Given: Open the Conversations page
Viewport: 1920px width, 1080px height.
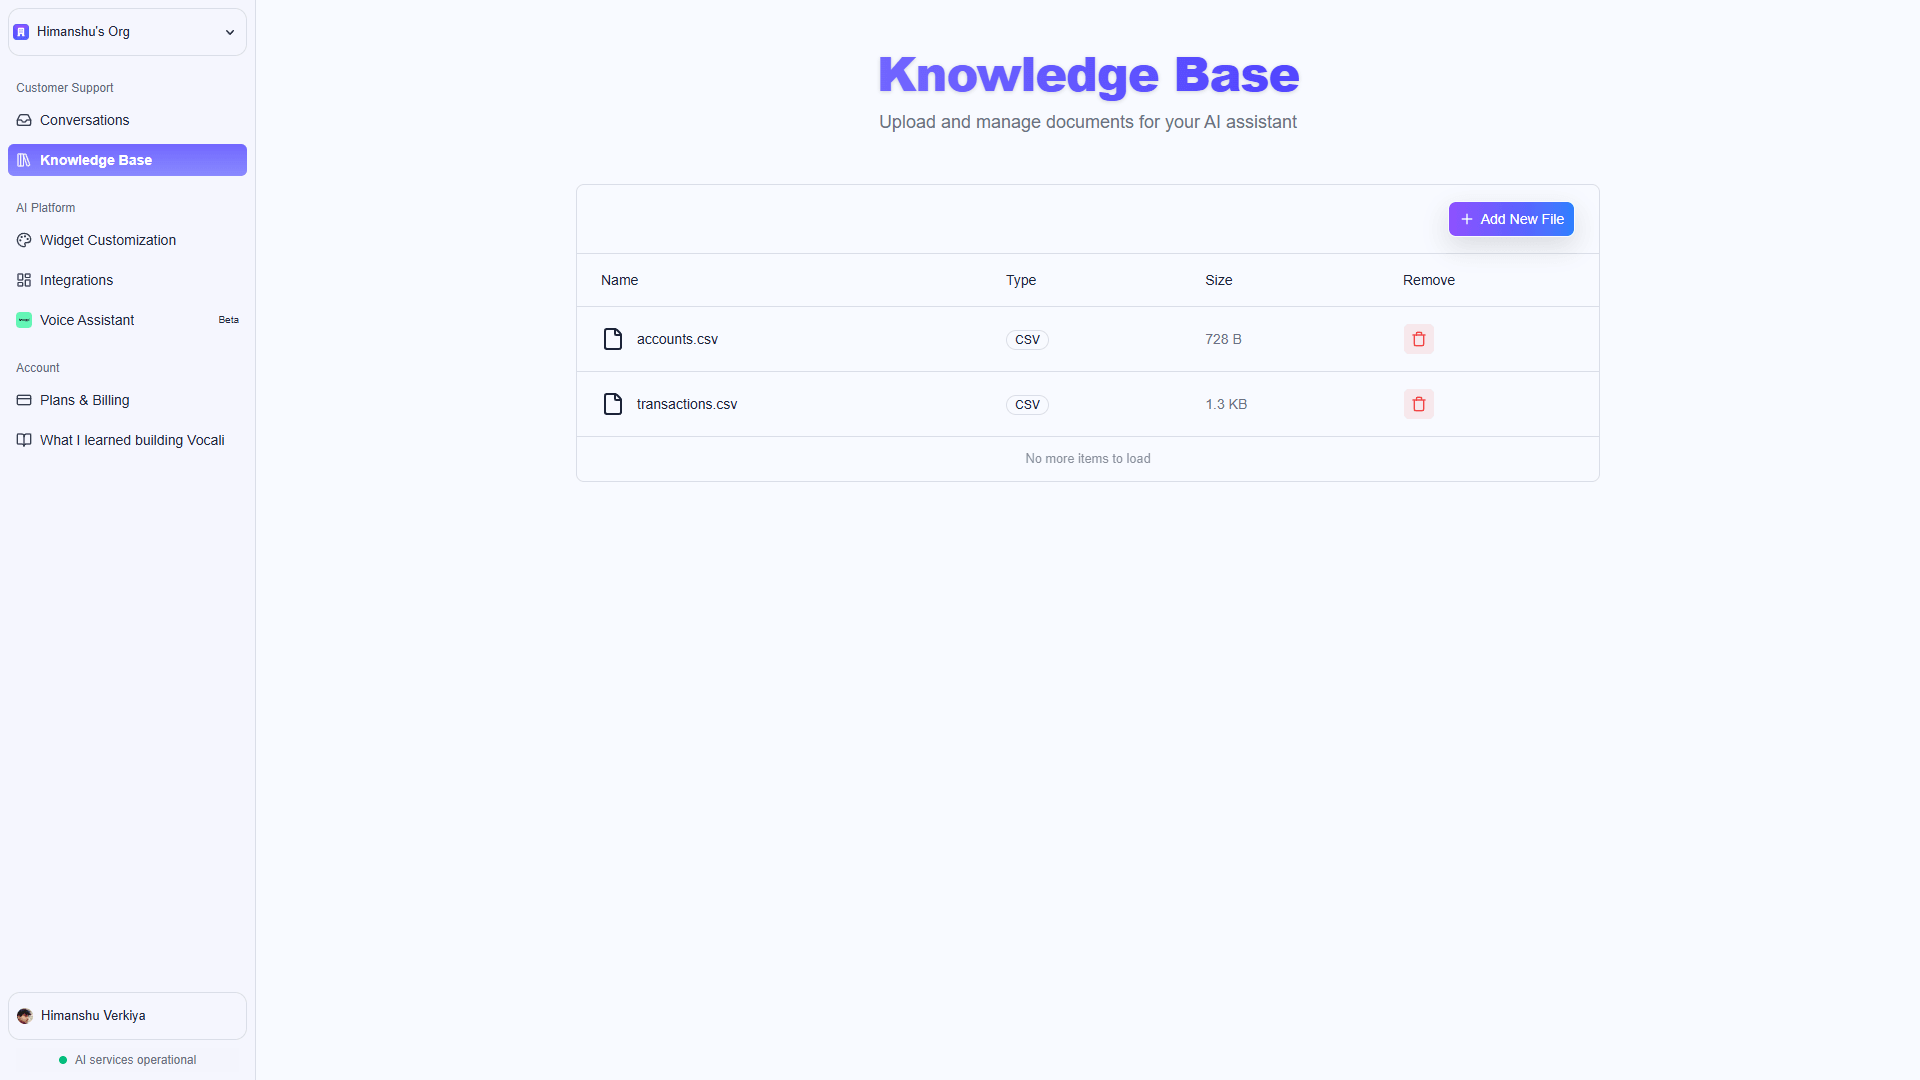Looking at the screenshot, I should pos(127,120).
